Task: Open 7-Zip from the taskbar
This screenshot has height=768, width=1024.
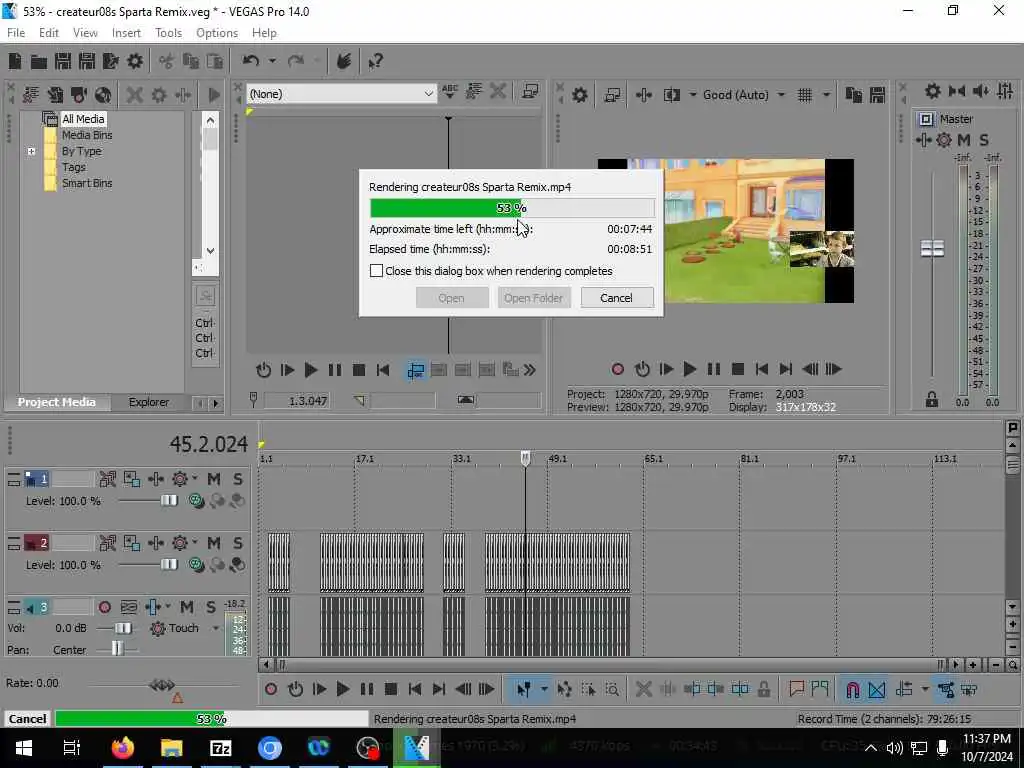Action: tap(221, 748)
